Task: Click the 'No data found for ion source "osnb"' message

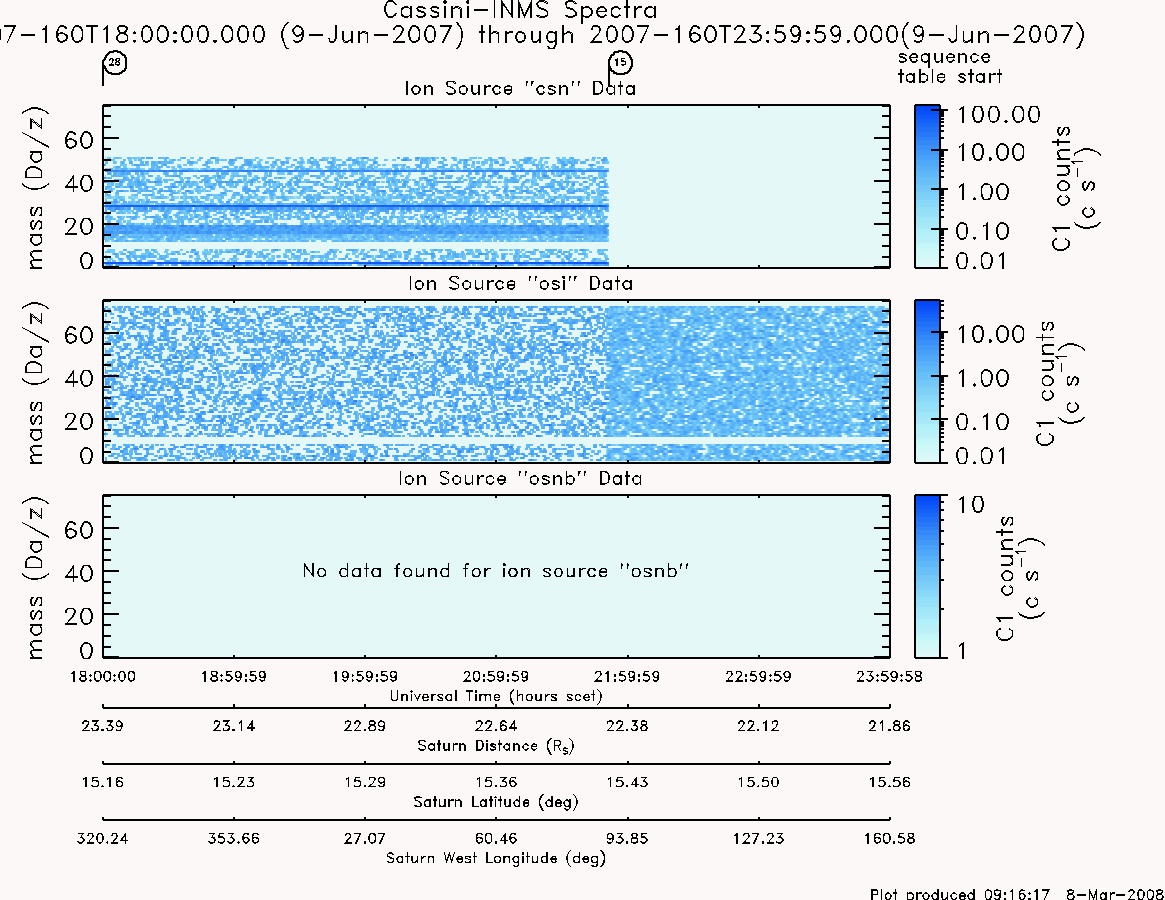Action: 496,571
